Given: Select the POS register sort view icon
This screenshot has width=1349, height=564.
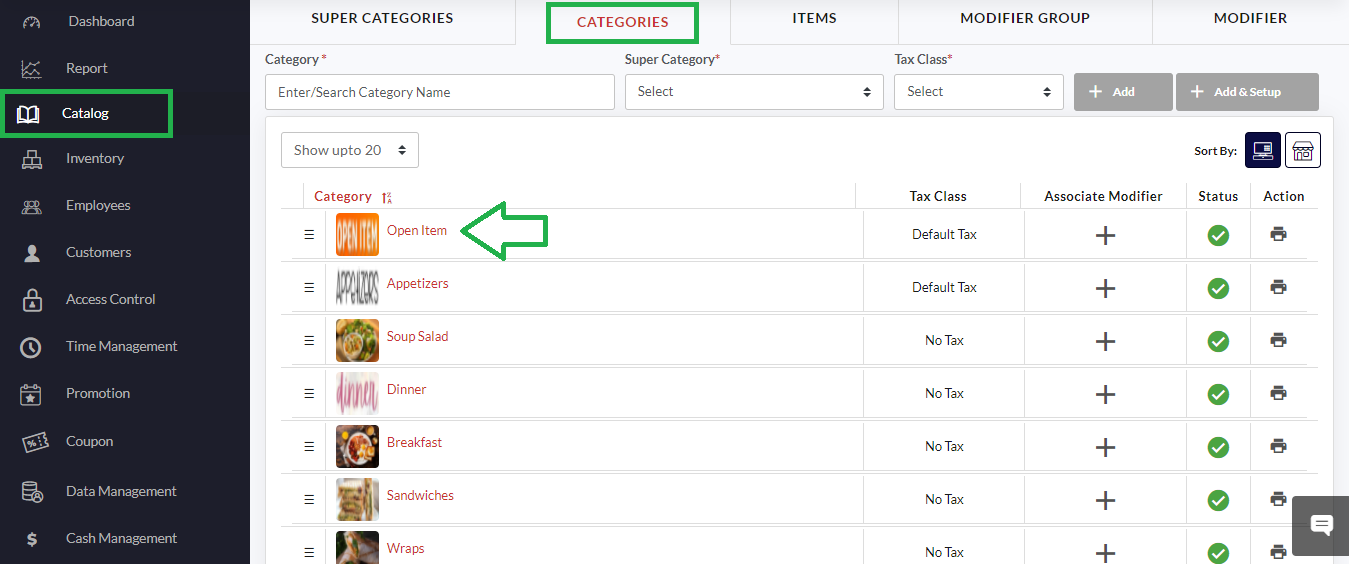Looking at the screenshot, I should pos(1262,150).
